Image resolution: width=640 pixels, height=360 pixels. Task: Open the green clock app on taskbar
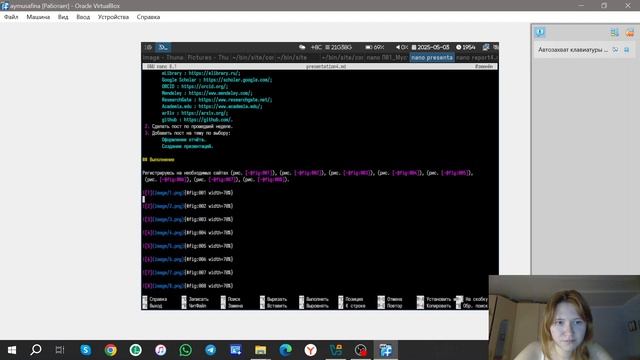tap(136, 350)
